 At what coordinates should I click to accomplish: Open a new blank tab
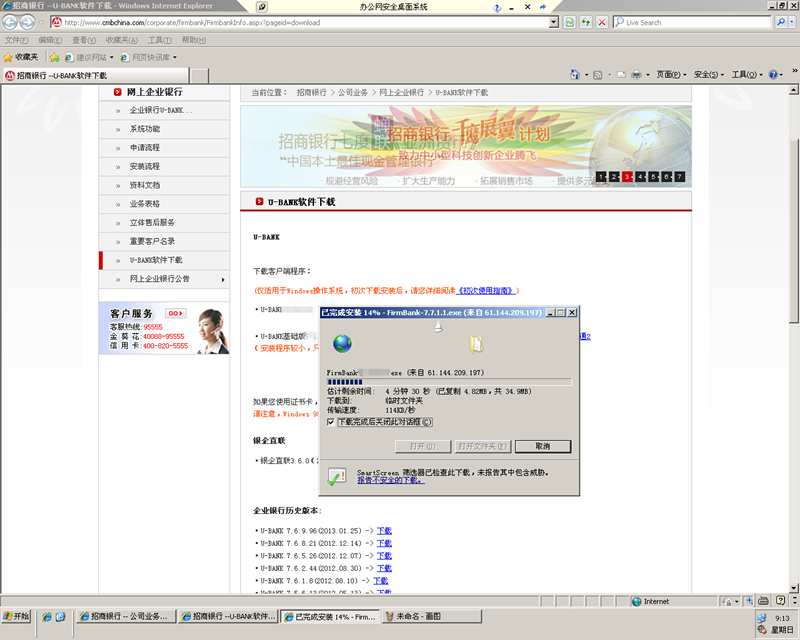[x=199, y=76]
